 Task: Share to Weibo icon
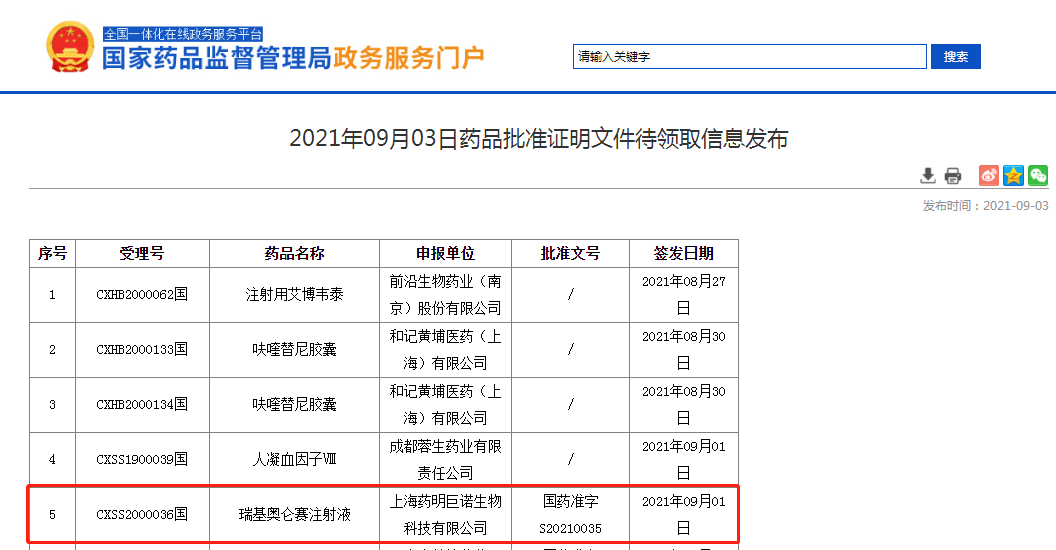989,176
